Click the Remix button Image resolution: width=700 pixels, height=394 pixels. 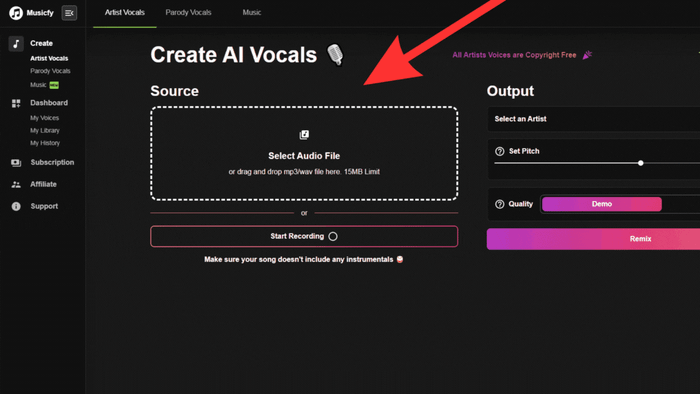coord(594,239)
